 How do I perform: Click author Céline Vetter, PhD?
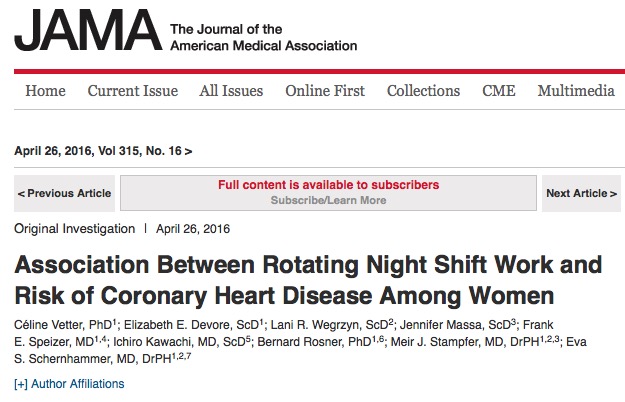pyautogui.click(x=65, y=325)
